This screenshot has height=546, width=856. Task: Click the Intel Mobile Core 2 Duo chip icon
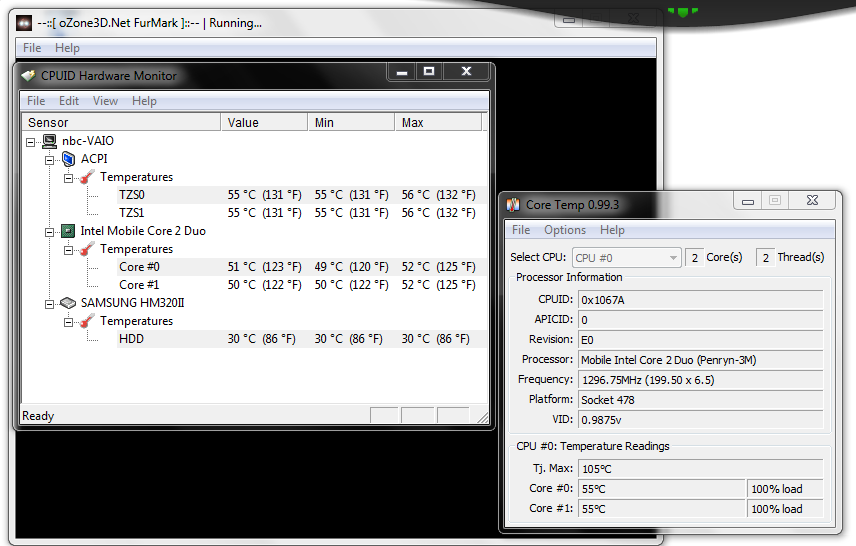[x=68, y=231]
